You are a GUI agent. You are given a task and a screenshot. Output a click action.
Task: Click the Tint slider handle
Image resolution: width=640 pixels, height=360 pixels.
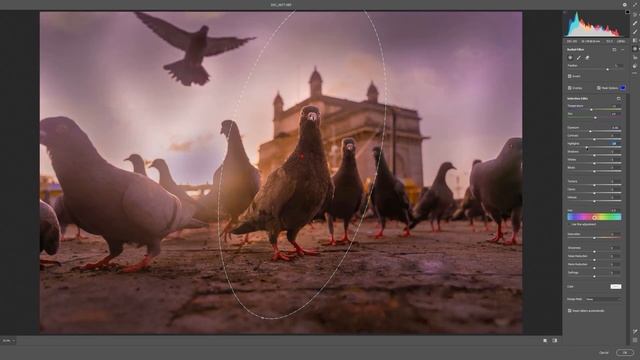(x=596, y=118)
